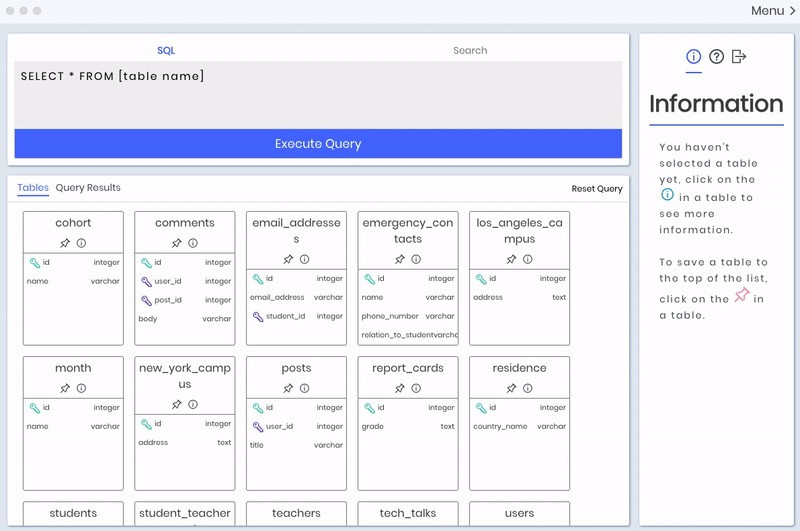800x531 pixels.
Task: Show info for month table
Action: [81, 388]
